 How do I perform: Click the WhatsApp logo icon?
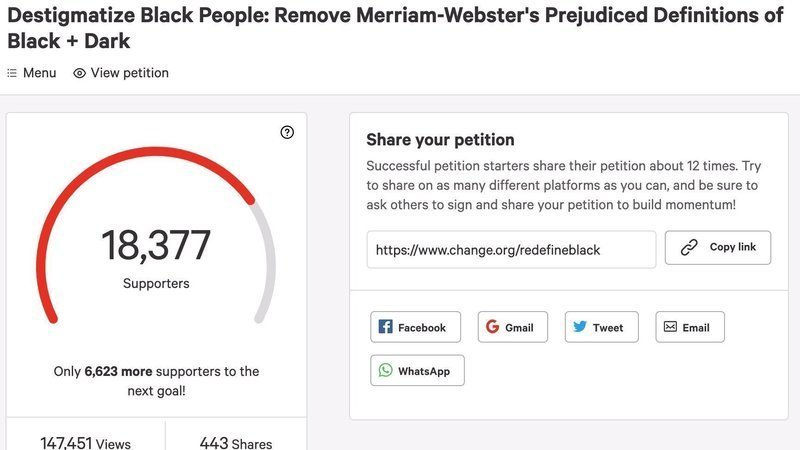[385, 371]
